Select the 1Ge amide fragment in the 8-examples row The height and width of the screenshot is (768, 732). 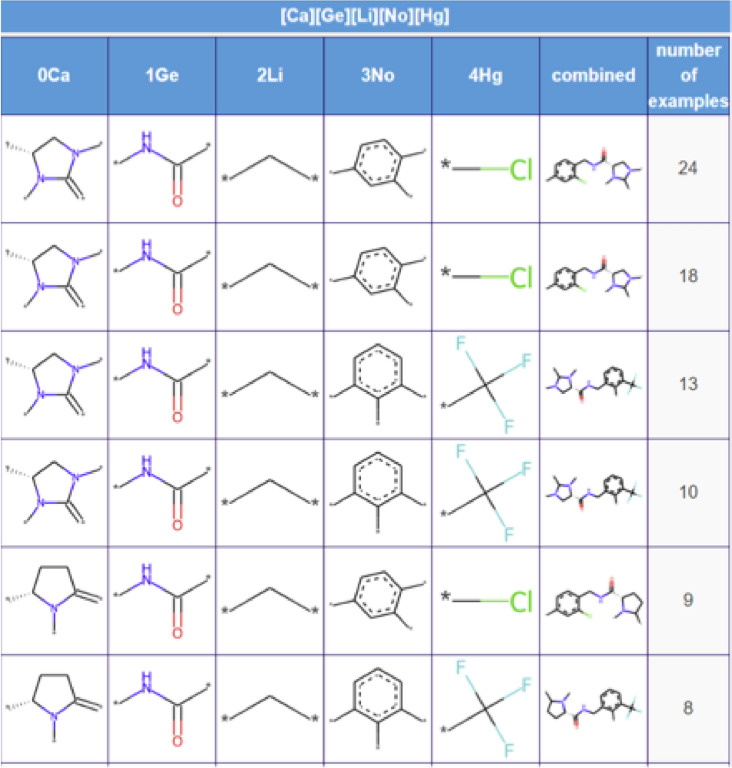162,708
